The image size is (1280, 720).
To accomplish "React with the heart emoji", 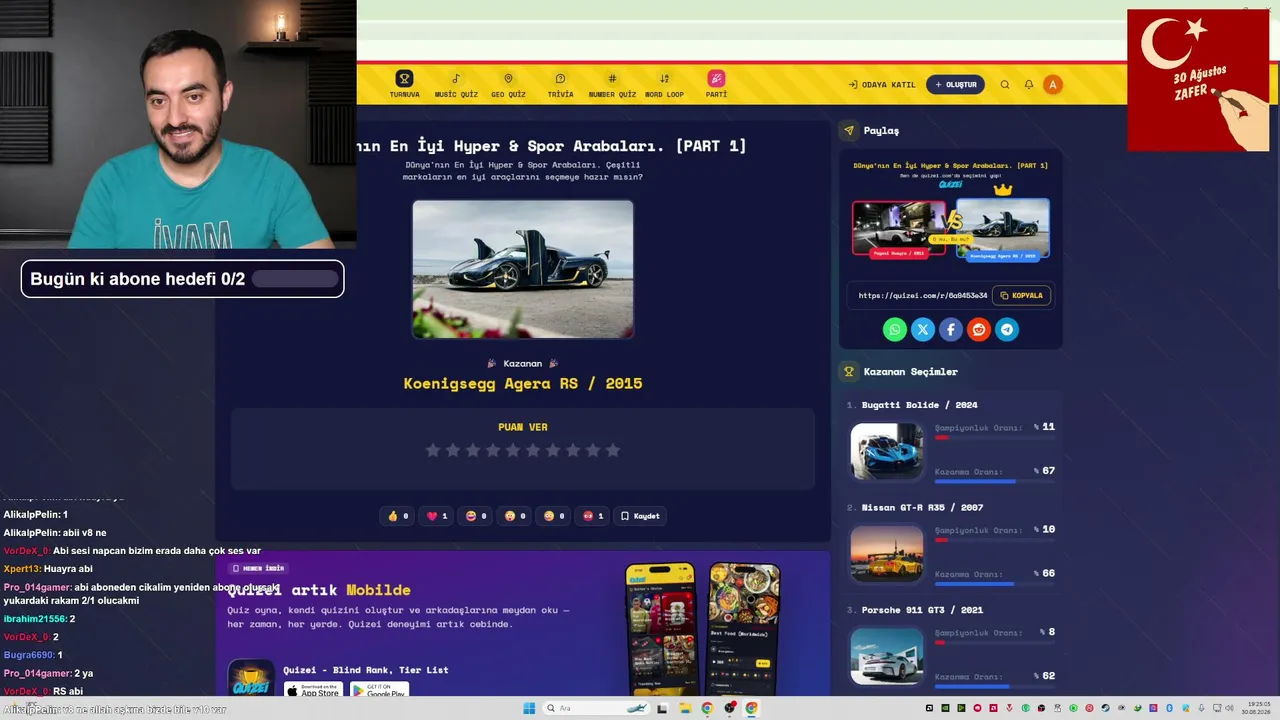I will tap(437, 516).
